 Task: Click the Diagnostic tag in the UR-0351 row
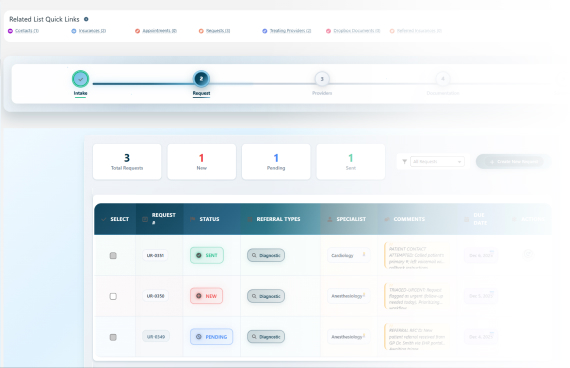tap(266, 255)
